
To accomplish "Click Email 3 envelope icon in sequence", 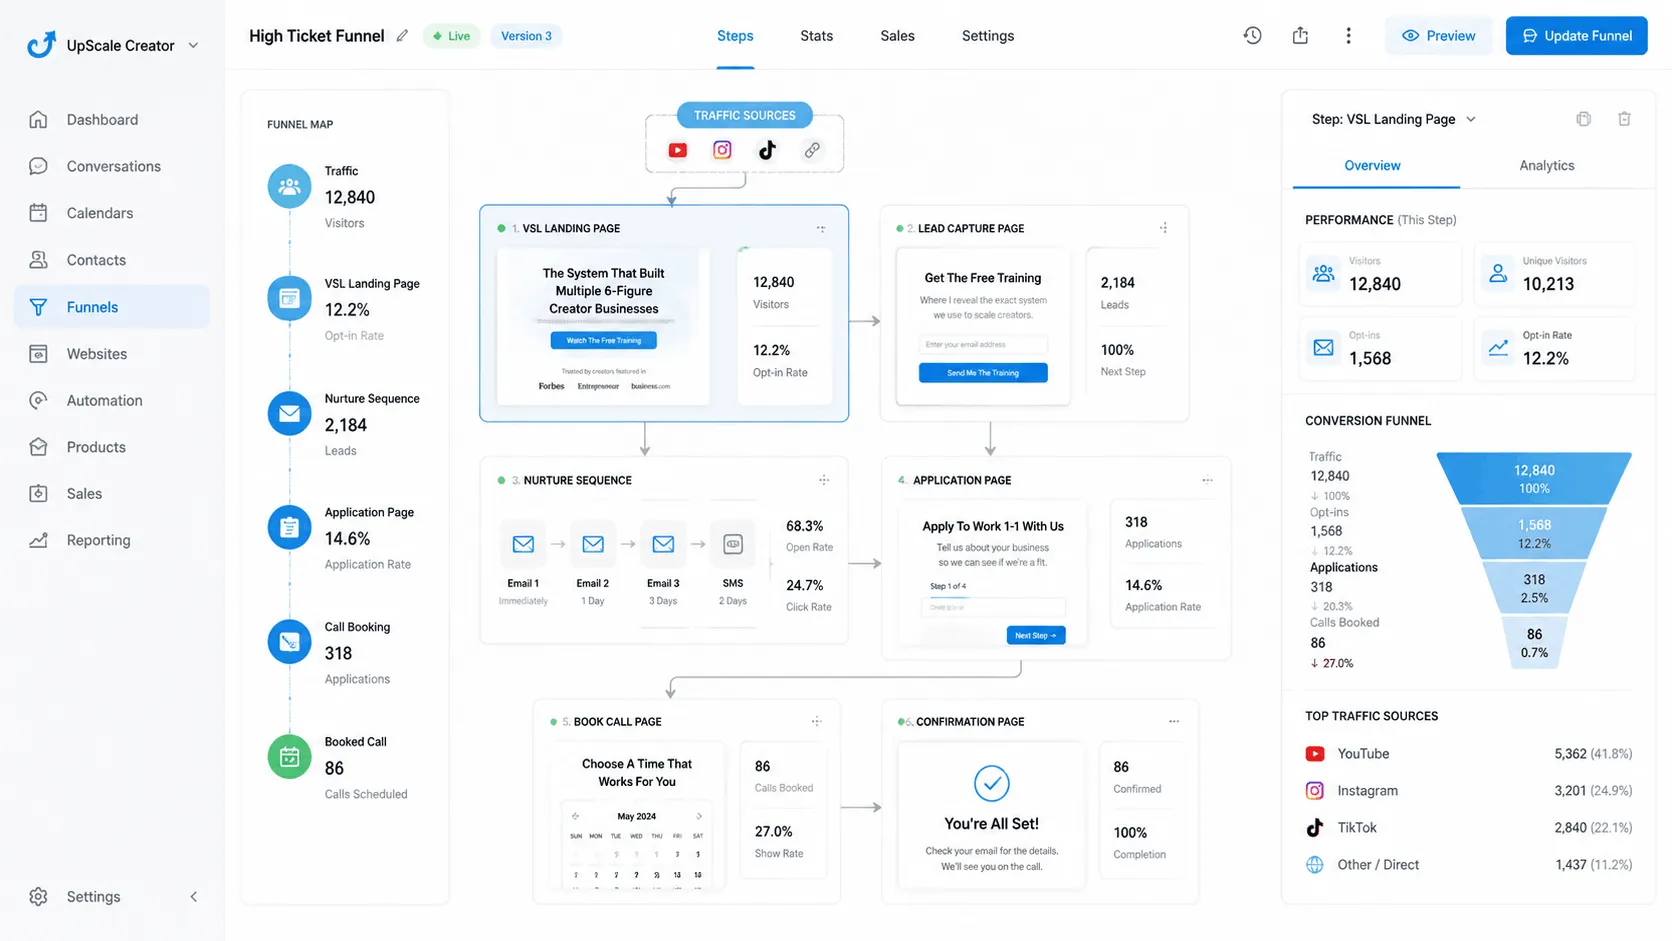I will [663, 544].
